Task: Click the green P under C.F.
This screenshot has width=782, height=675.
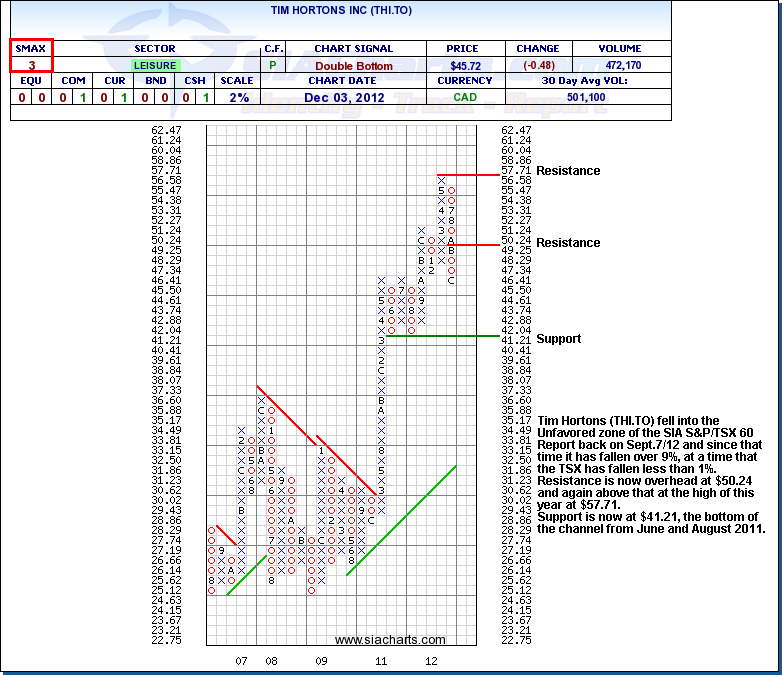Action: tap(273, 66)
